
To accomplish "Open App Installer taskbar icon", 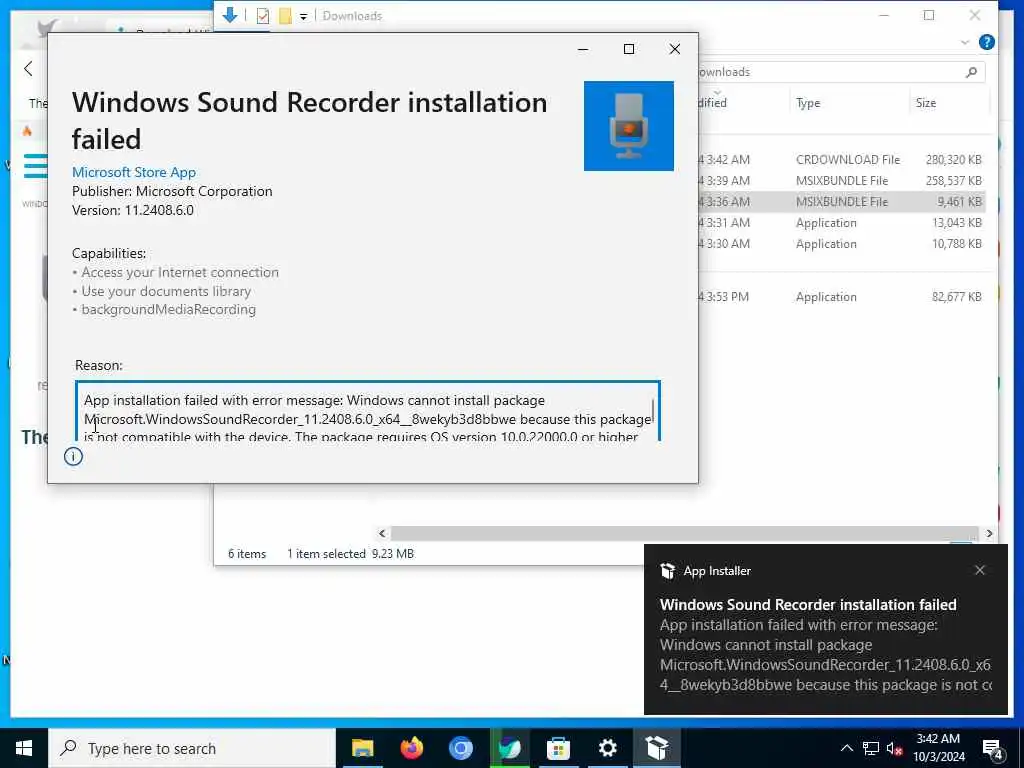I will coord(657,748).
